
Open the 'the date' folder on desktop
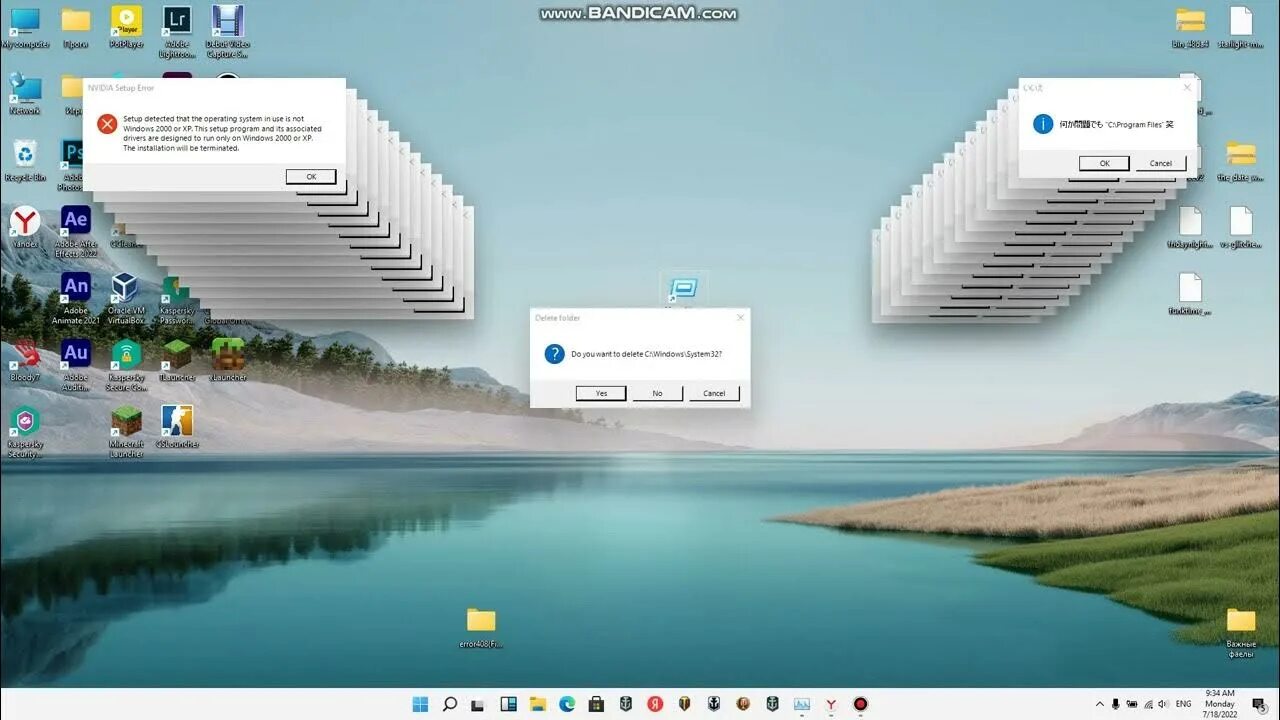point(1241,160)
